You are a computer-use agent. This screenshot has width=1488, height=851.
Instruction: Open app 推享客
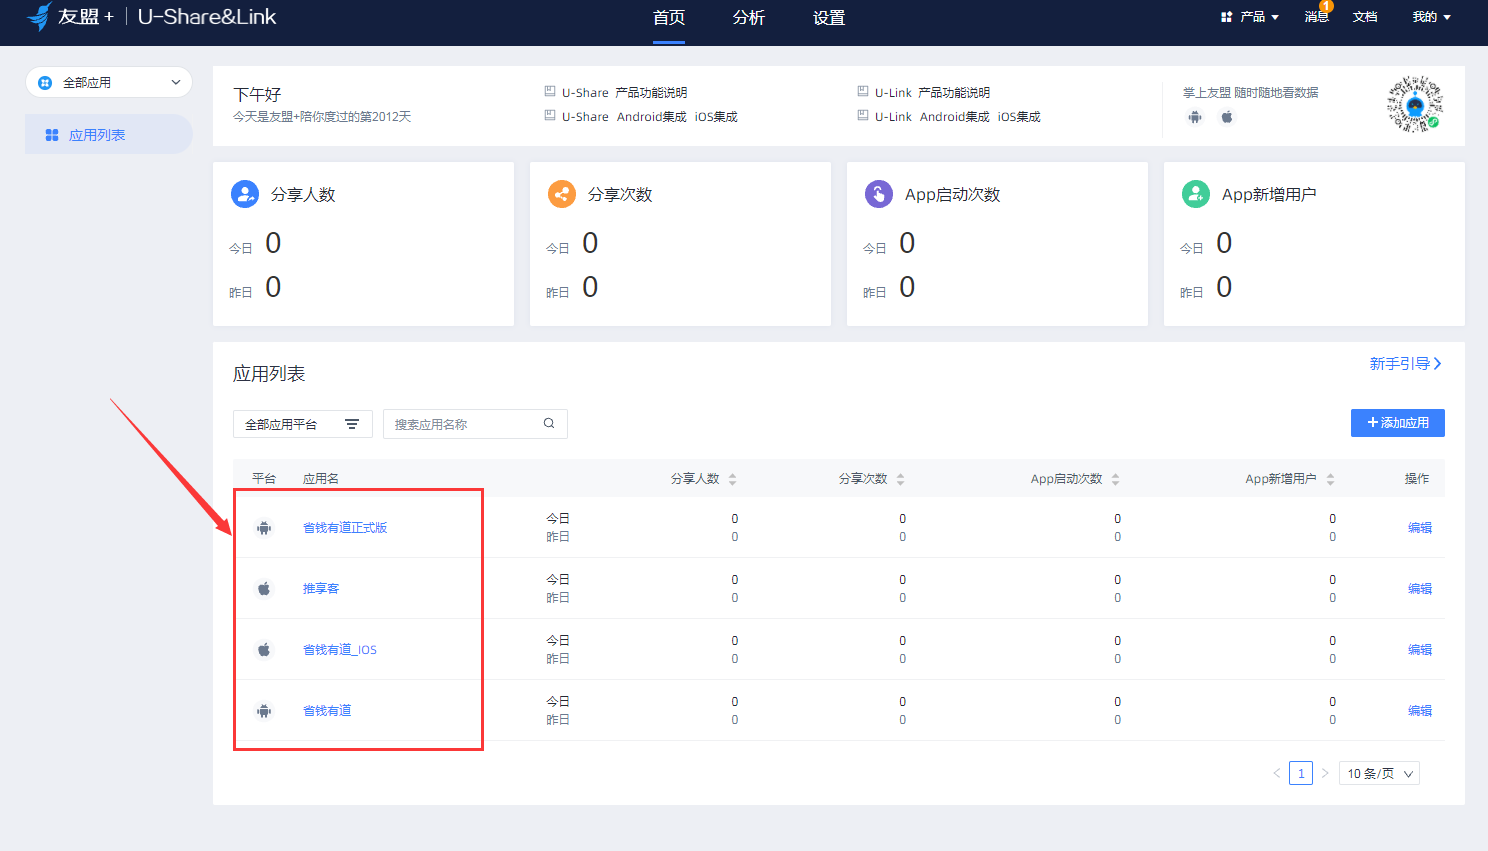pyautogui.click(x=321, y=589)
